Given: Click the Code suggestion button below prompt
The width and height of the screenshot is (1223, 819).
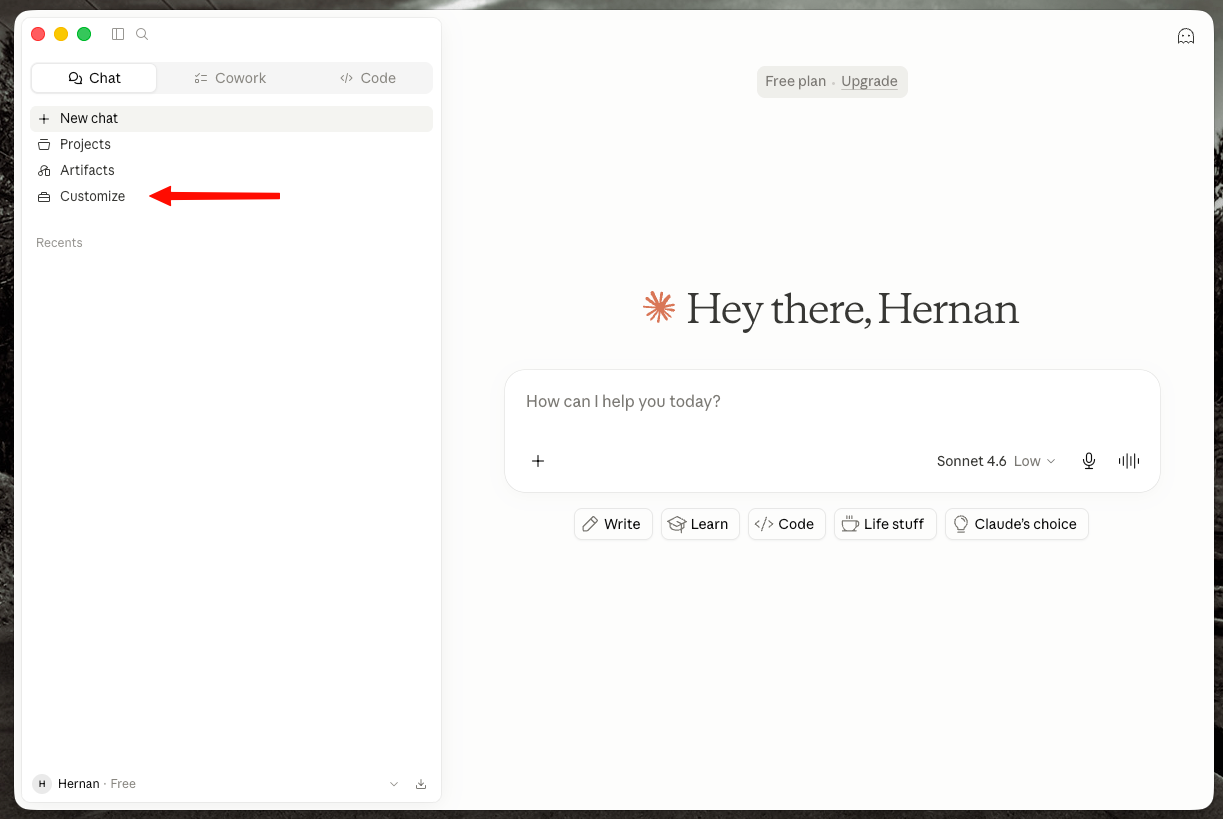Looking at the screenshot, I should [x=787, y=524].
